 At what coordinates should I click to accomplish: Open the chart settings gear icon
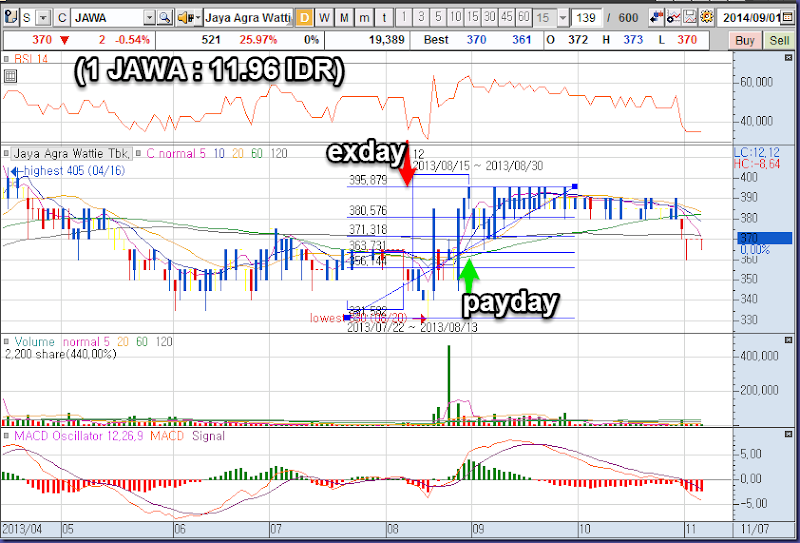706,18
